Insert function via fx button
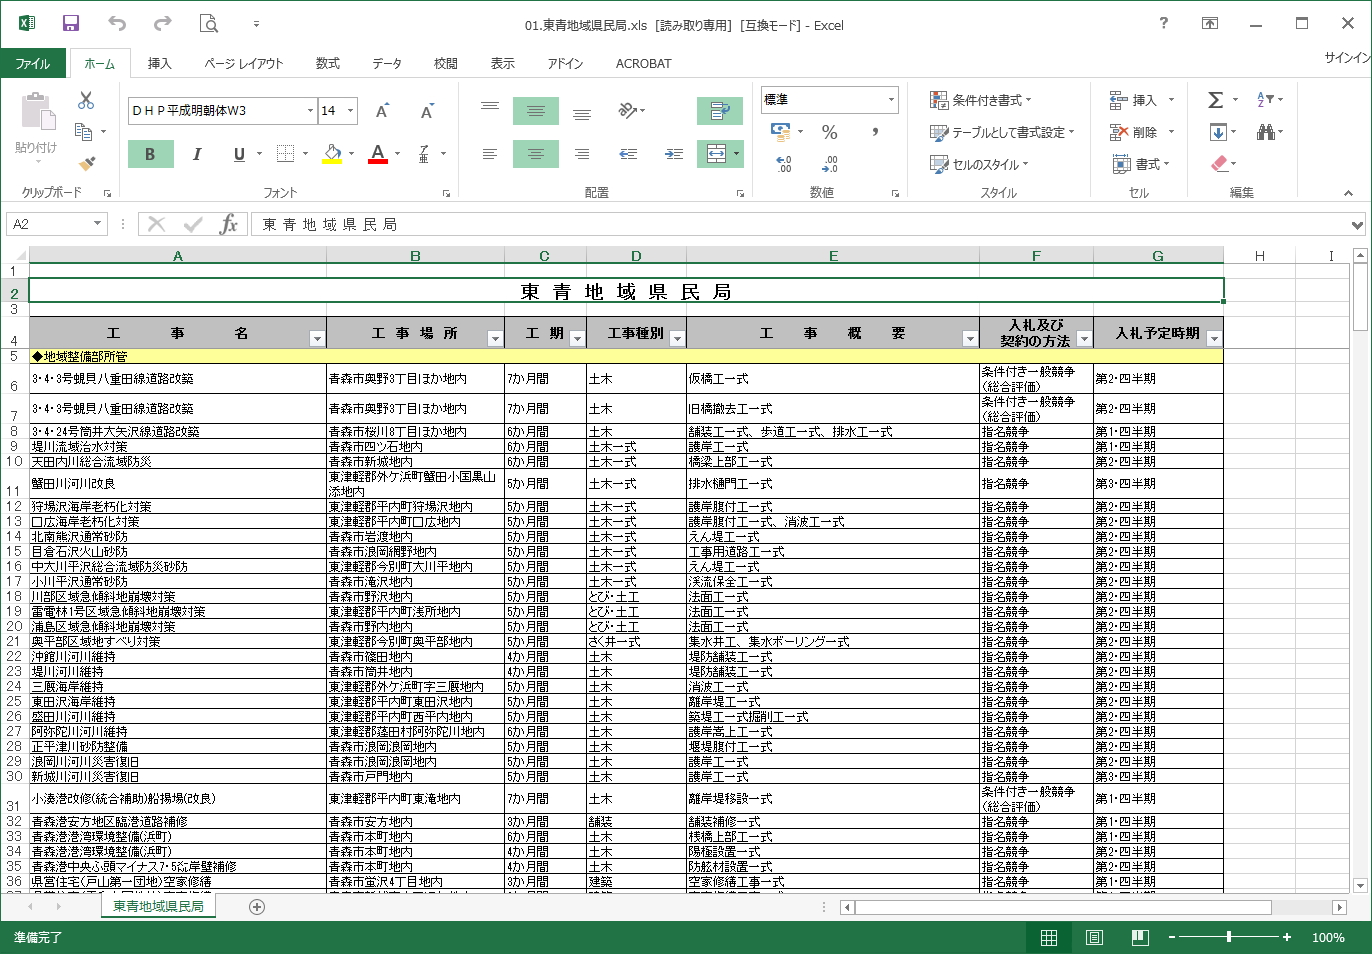Screen dimensions: 1372x954 tap(229, 224)
